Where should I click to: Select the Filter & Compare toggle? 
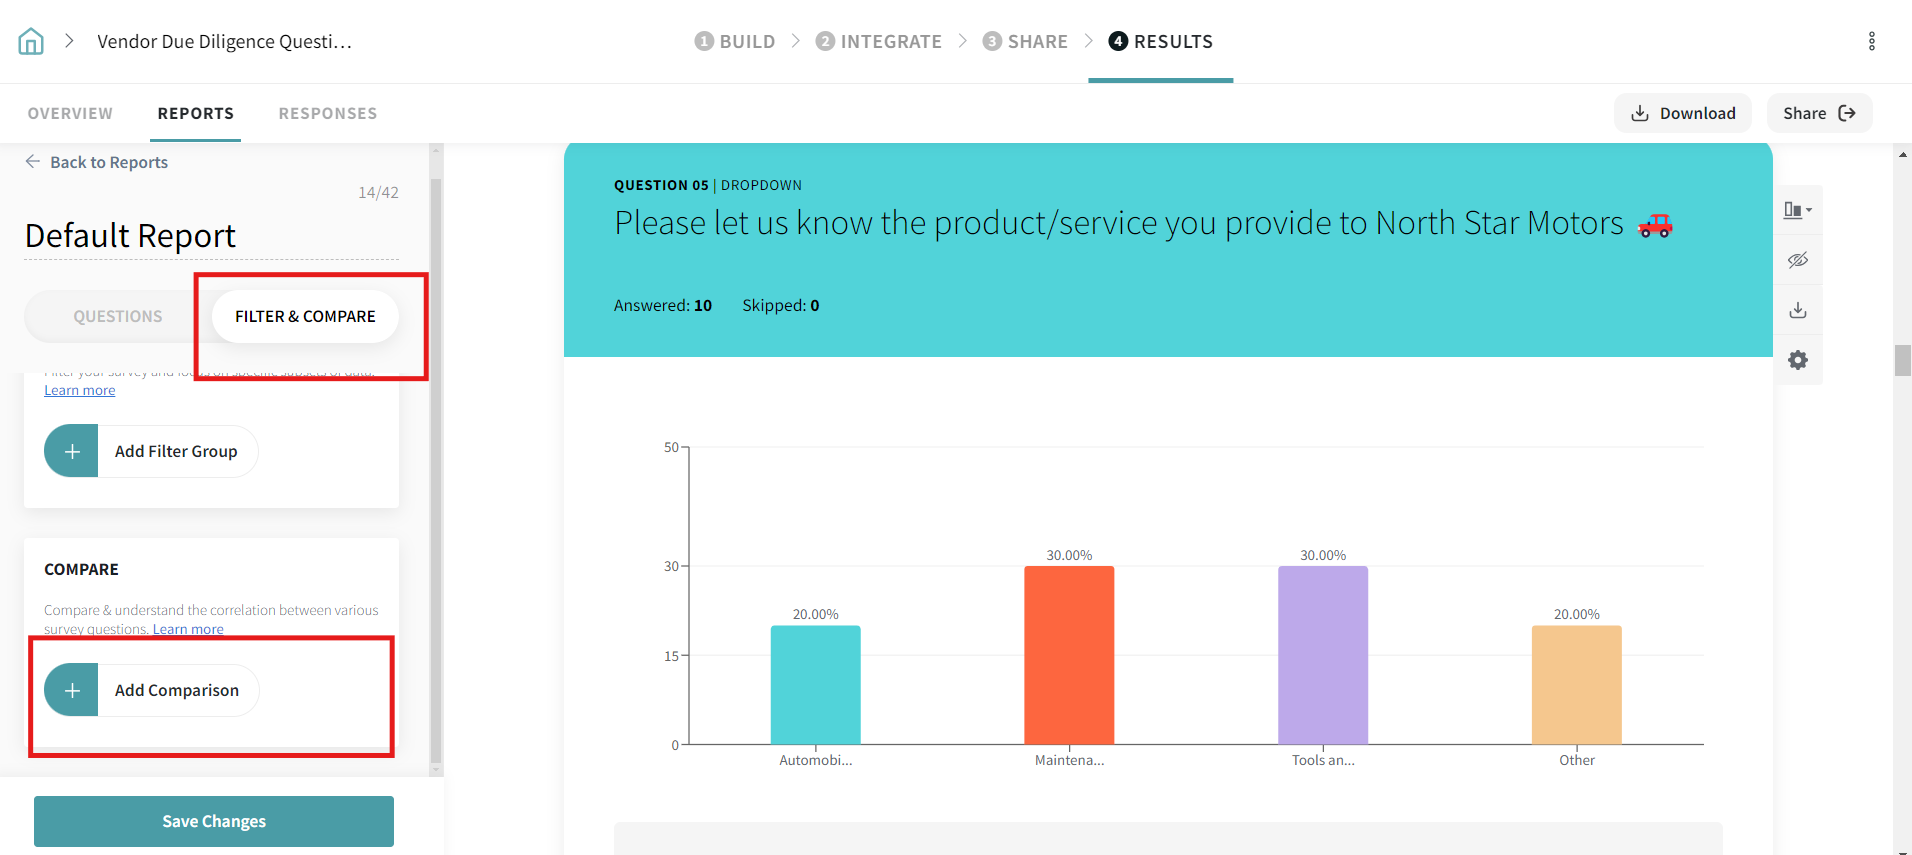(x=305, y=317)
